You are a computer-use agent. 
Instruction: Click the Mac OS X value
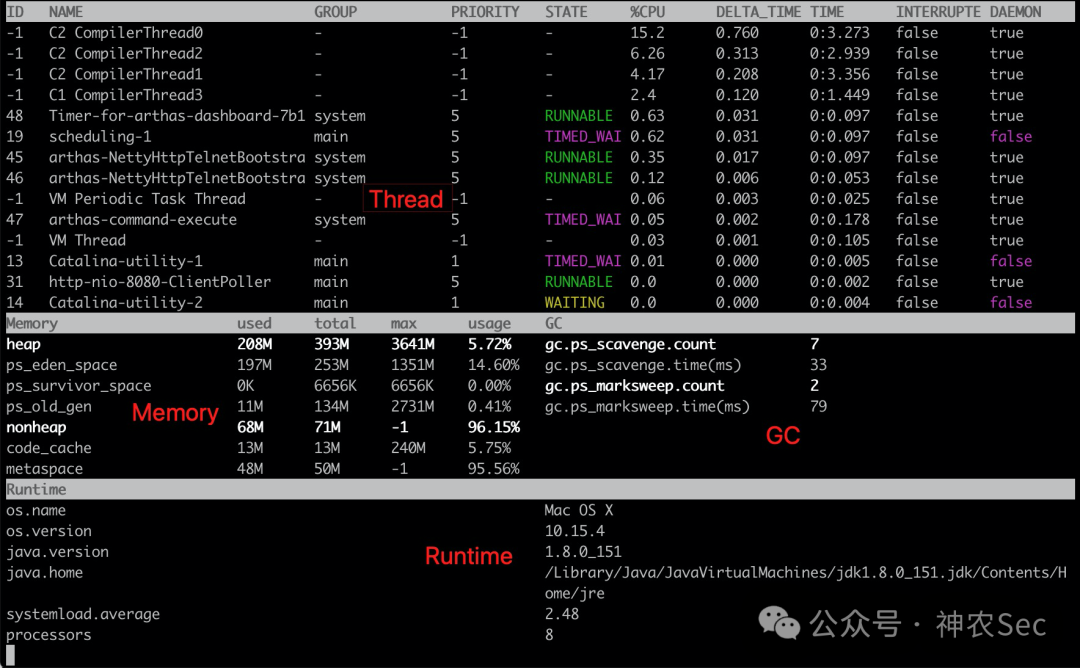click(x=579, y=510)
